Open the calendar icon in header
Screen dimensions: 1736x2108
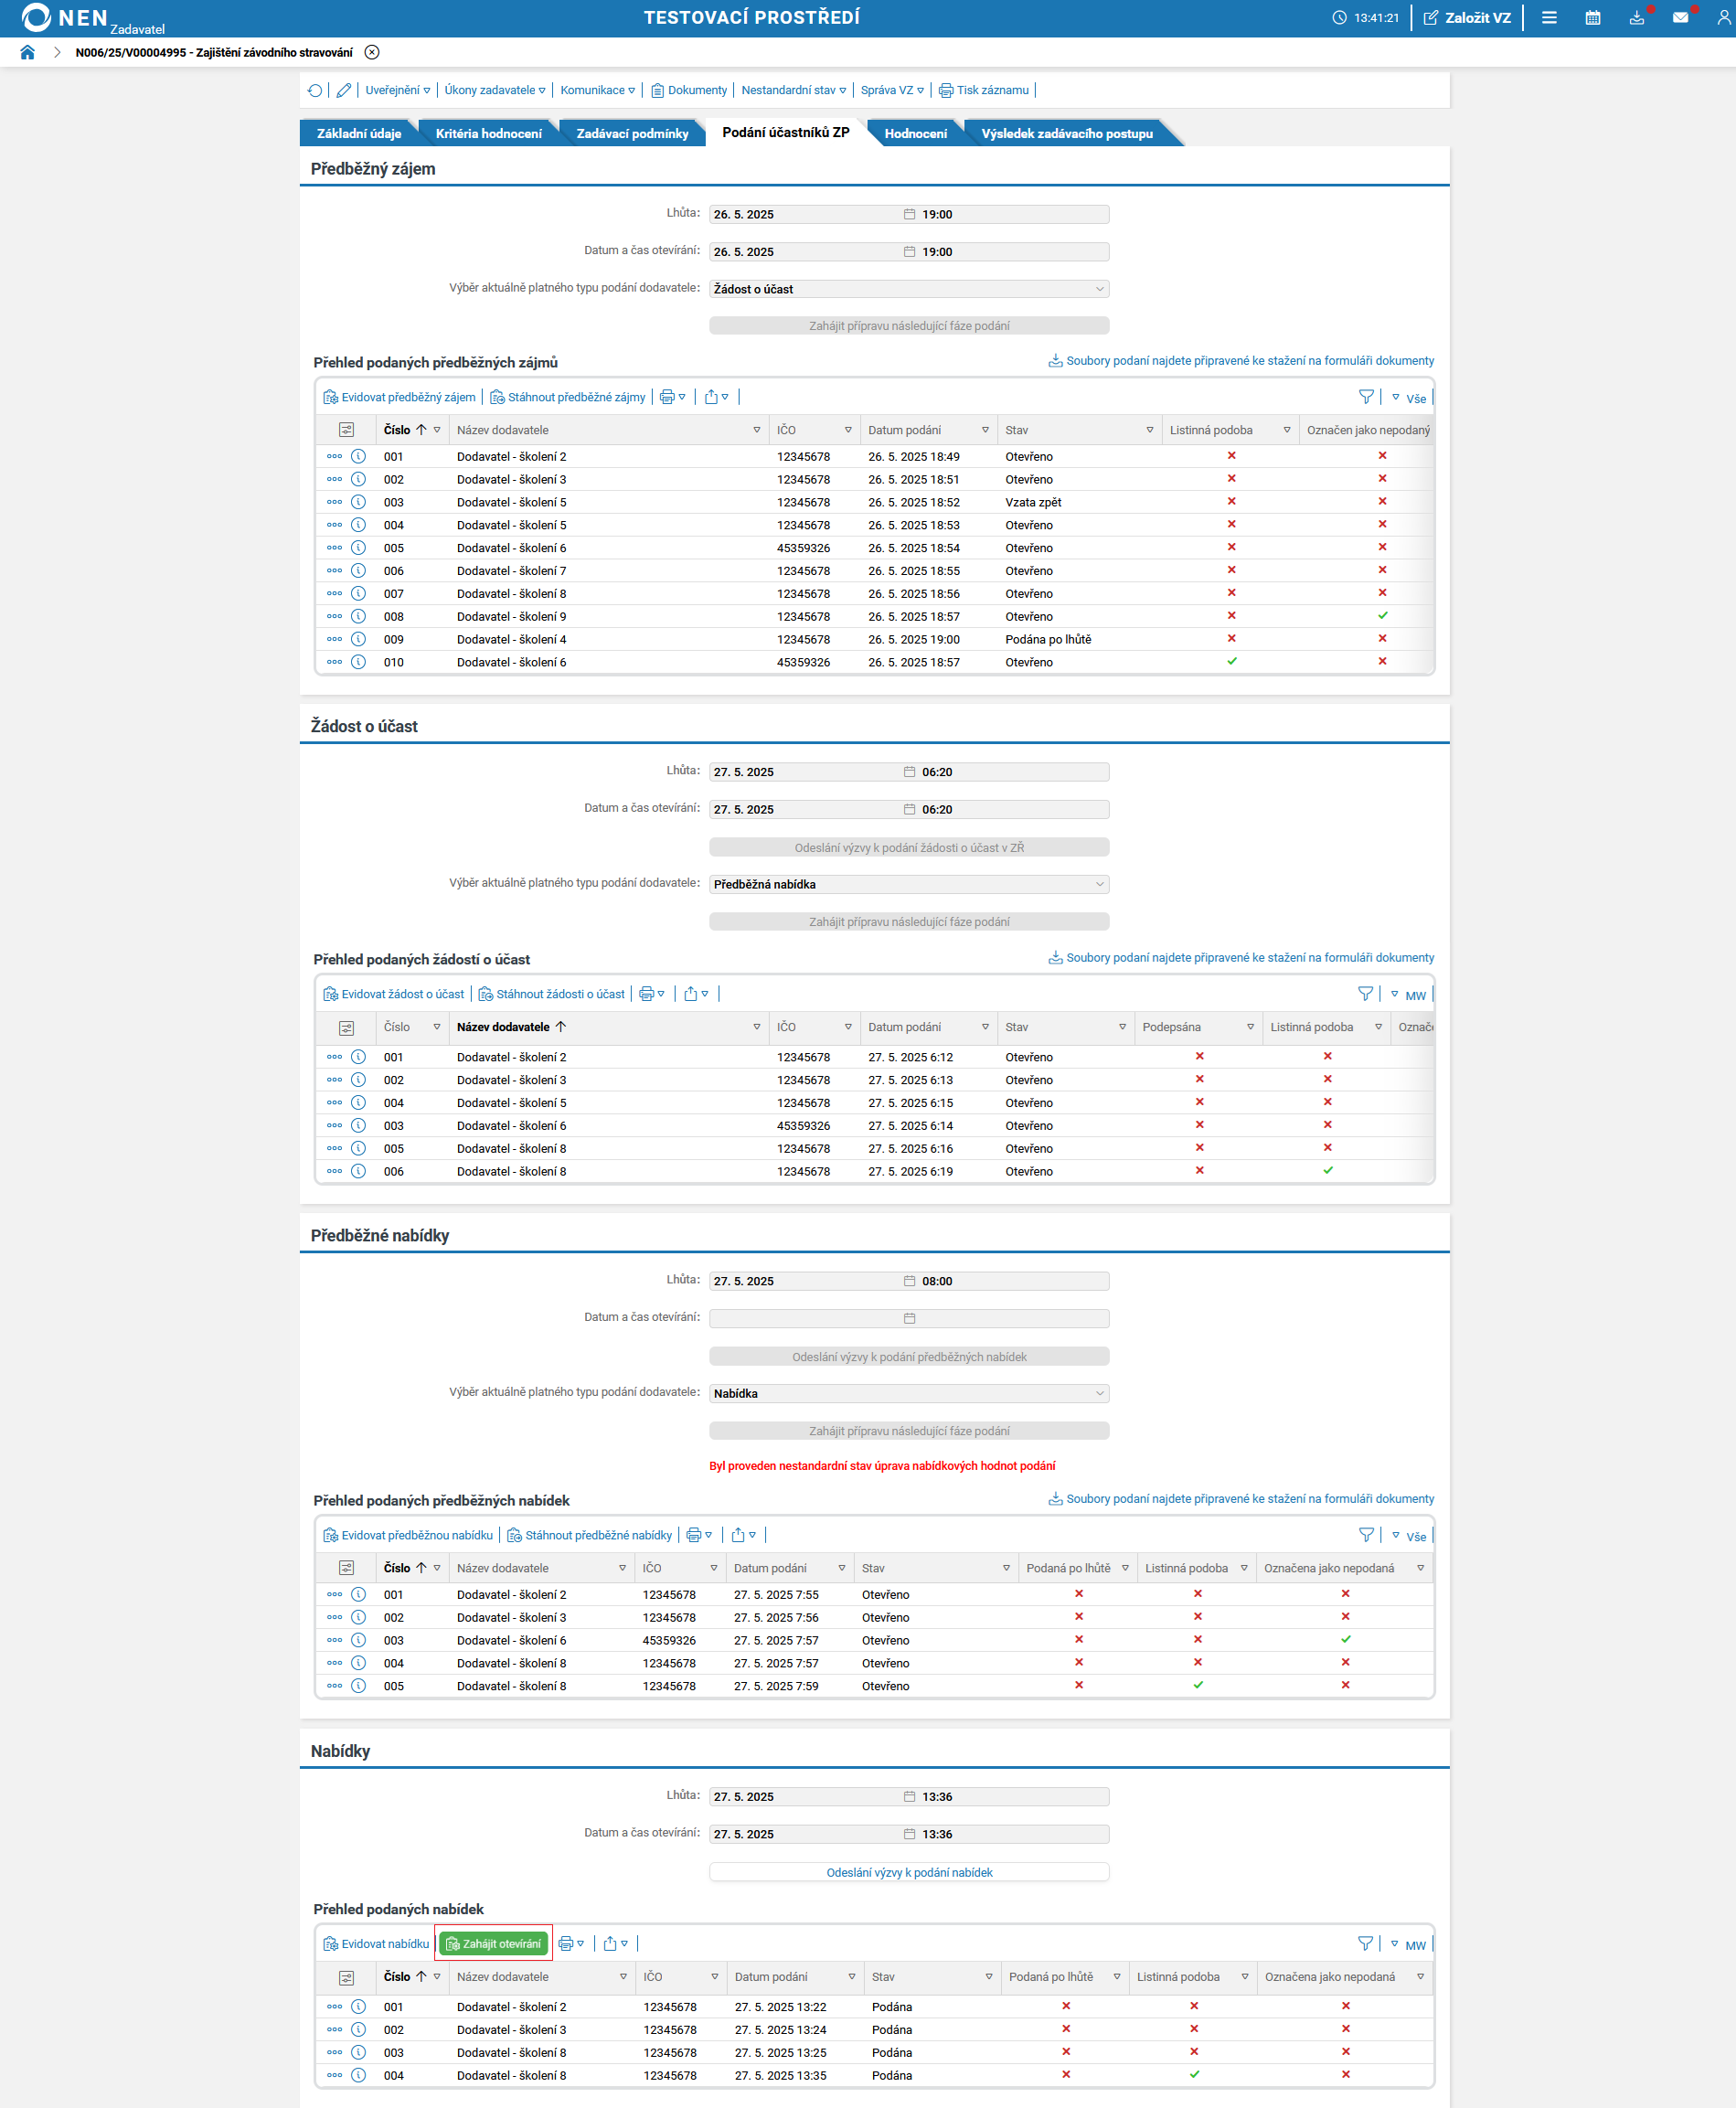point(1593,18)
